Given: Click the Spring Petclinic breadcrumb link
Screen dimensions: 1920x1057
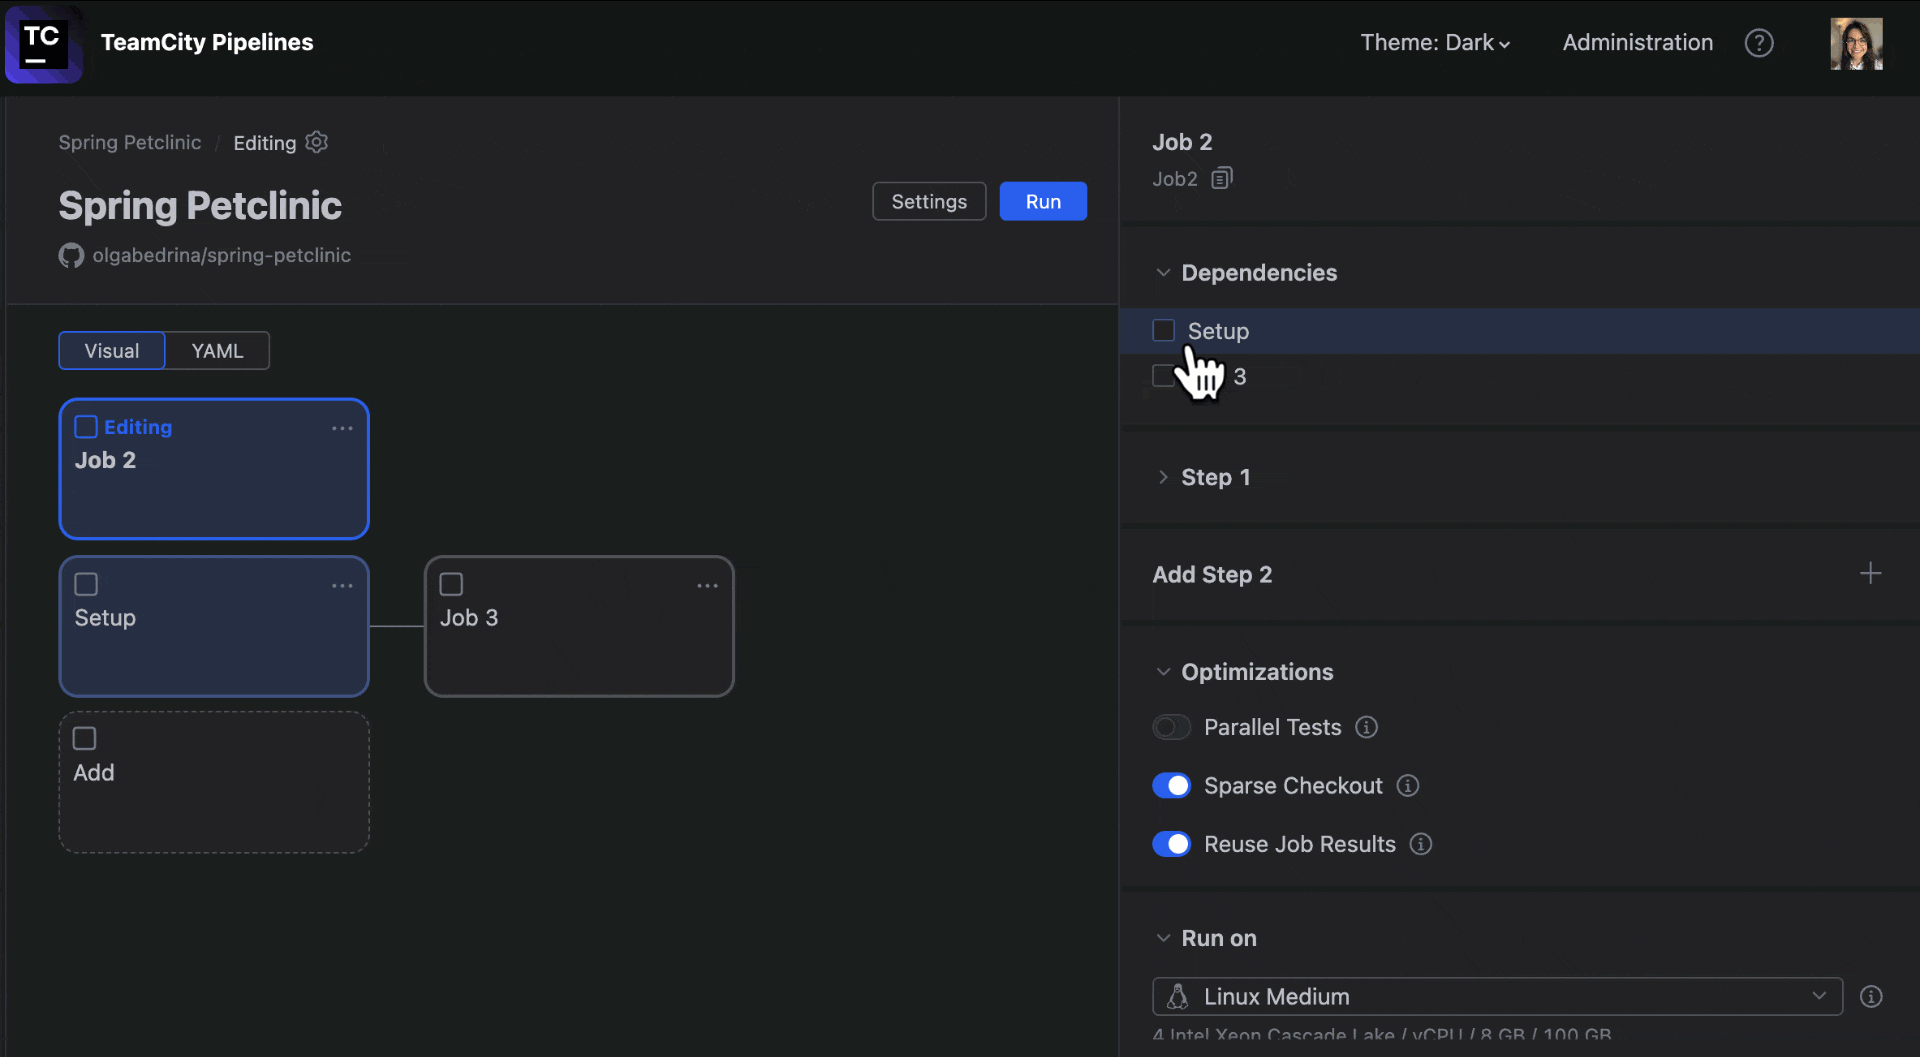Looking at the screenshot, I should 130,142.
